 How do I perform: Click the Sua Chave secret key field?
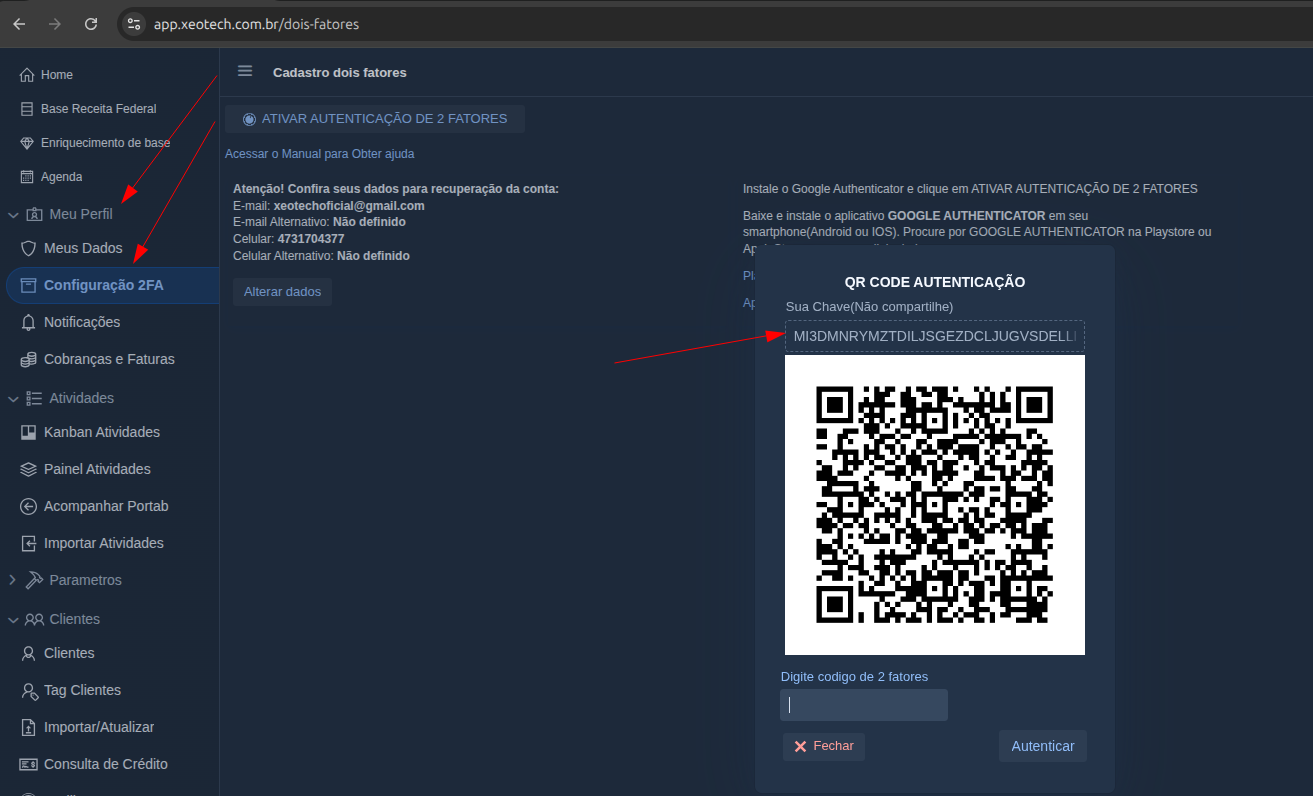pyautogui.click(x=935, y=336)
